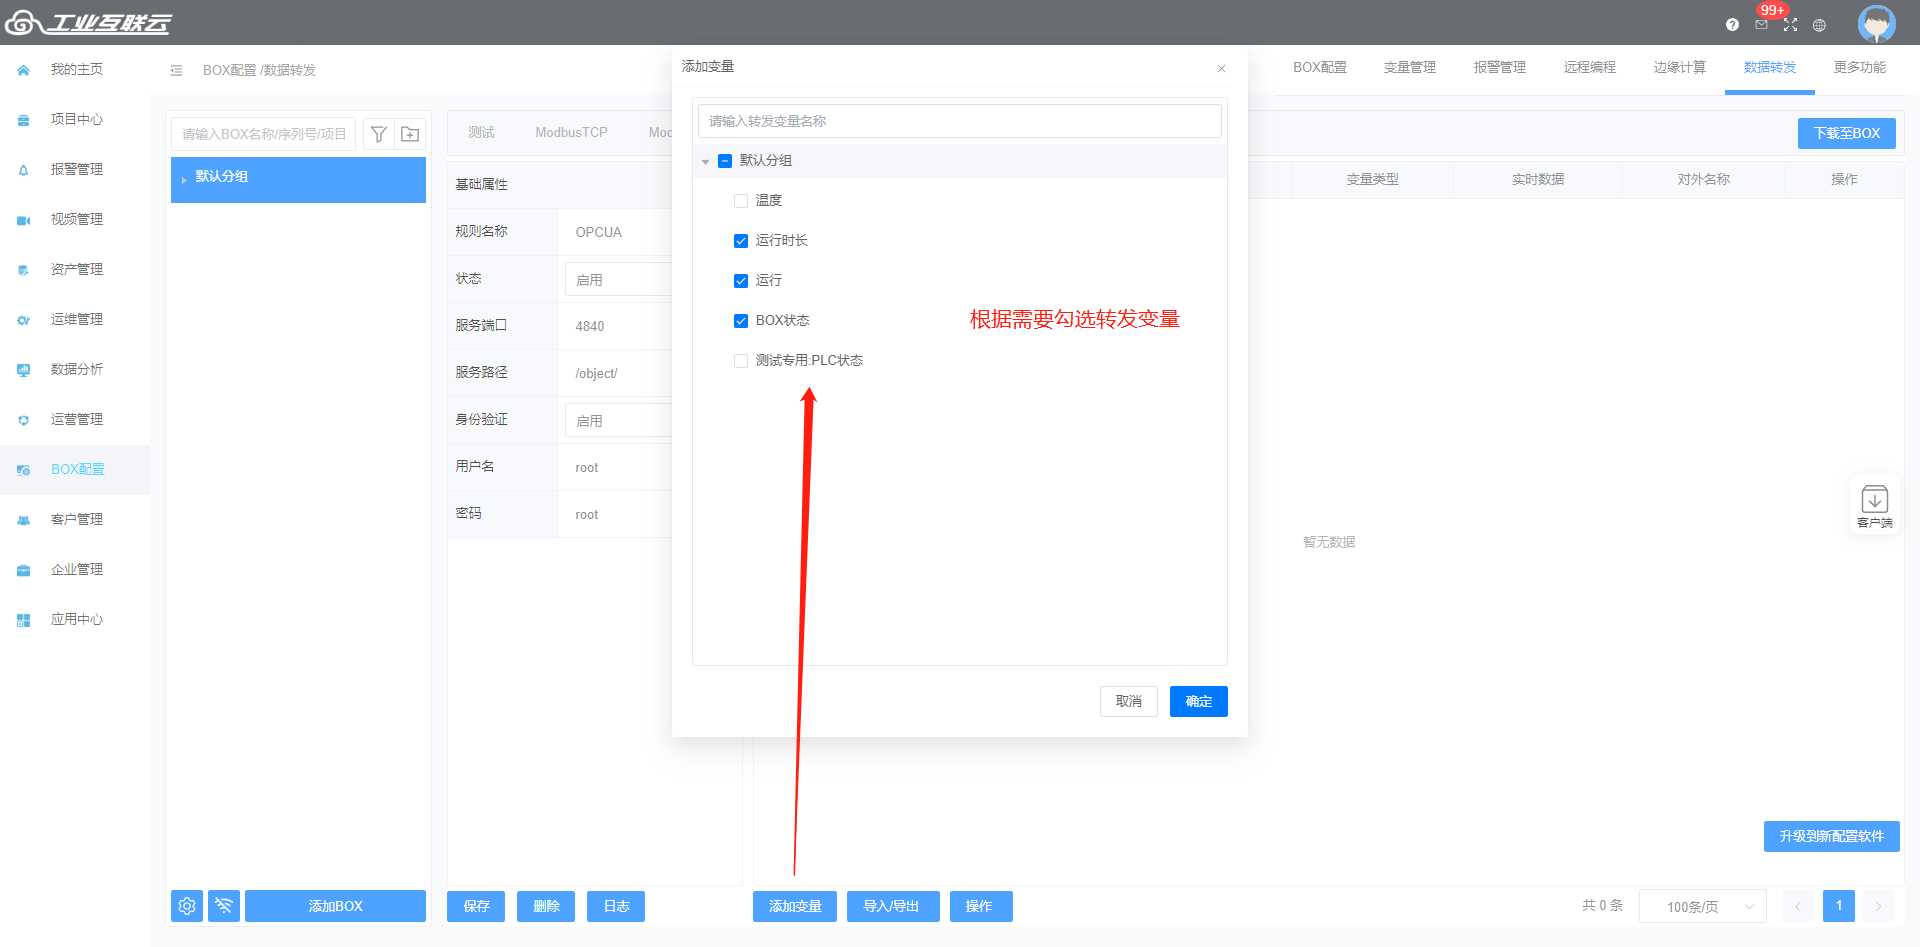
Task: Click the 添加BOX button
Action: coord(335,906)
